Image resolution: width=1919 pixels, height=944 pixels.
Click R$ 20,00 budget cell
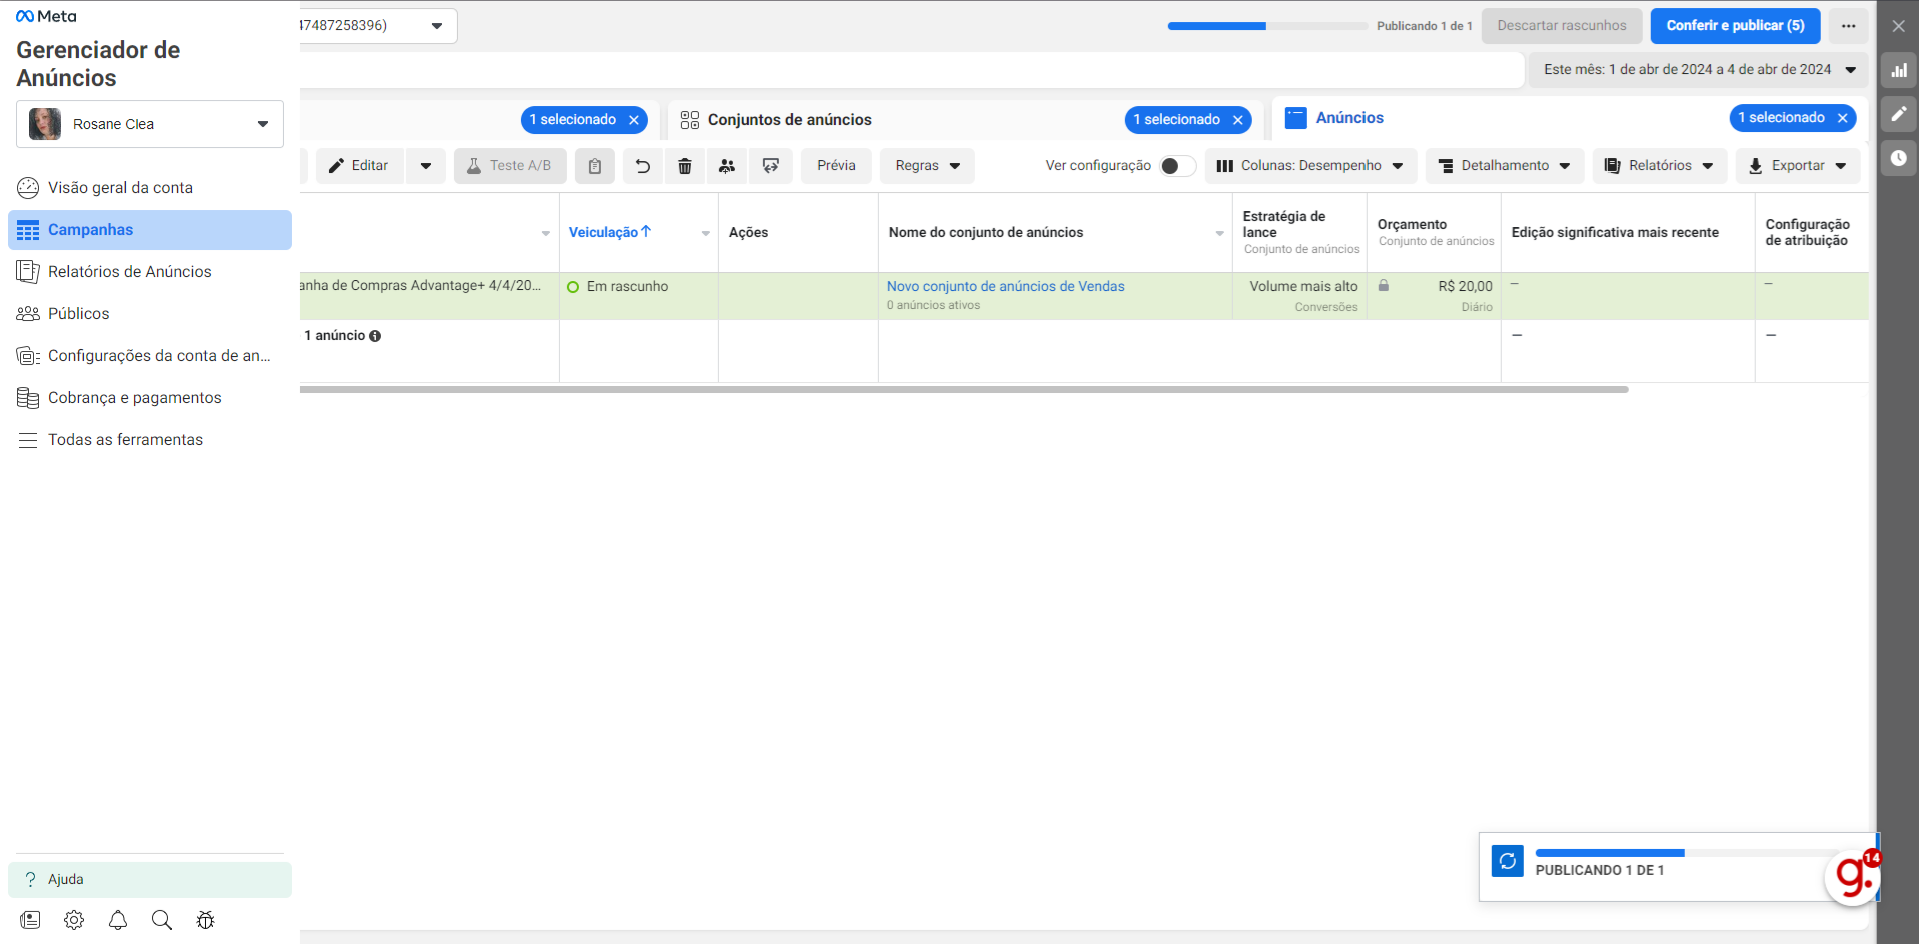(x=1434, y=296)
